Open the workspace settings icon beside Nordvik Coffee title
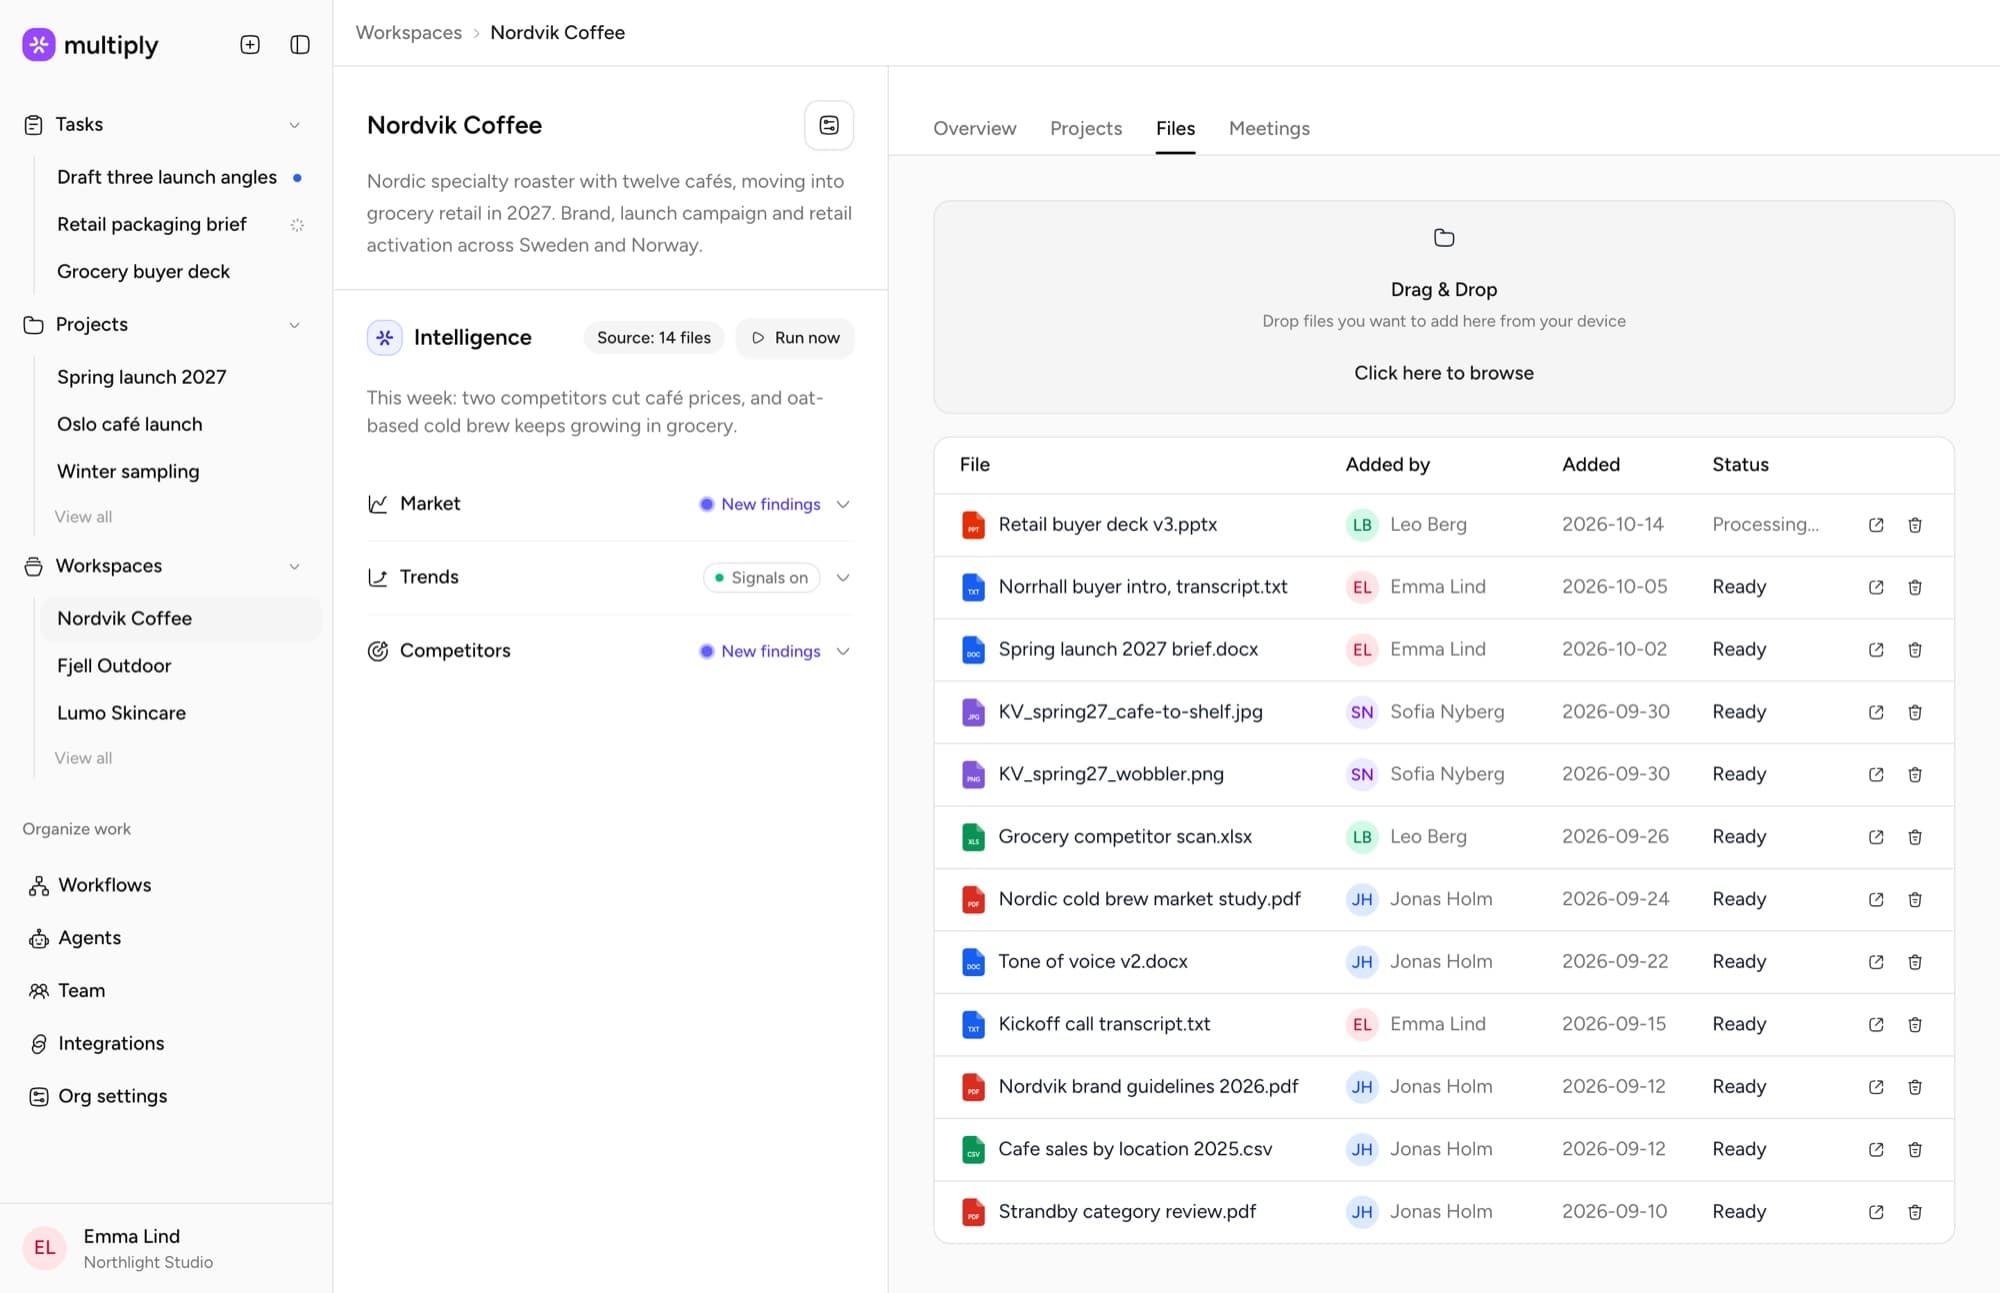 point(829,125)
